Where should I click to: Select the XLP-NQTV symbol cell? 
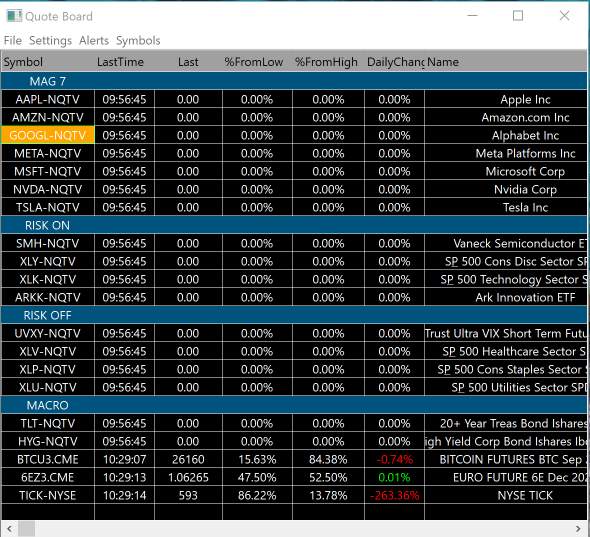(48, 369)
